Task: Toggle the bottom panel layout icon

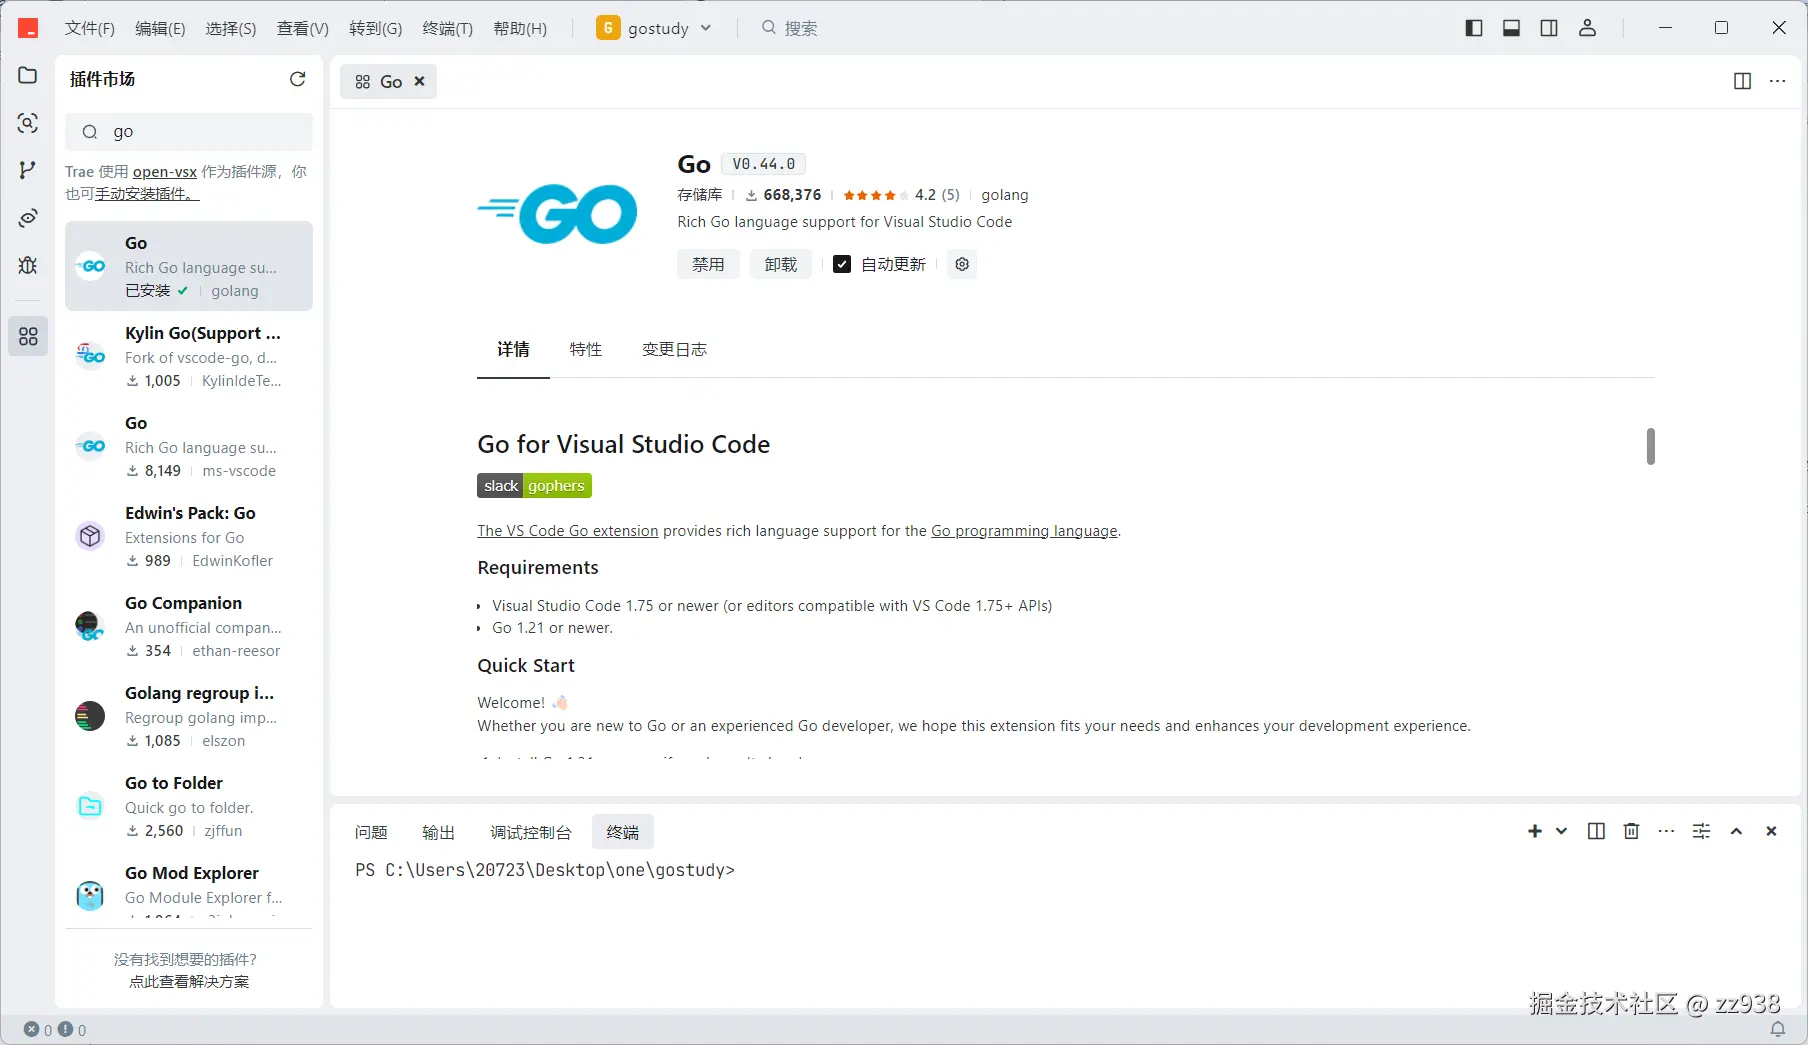Action: click(x=1512, y=28)
